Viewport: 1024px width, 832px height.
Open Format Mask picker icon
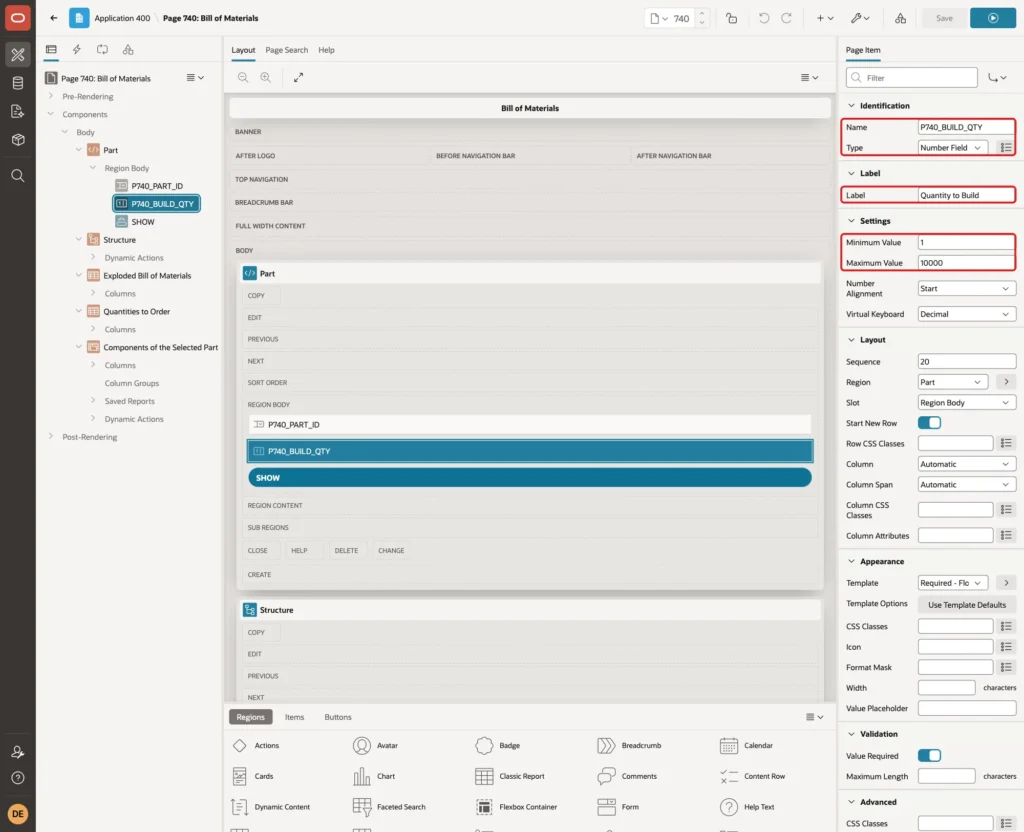pyautogui.click(x=1006, y=667)
